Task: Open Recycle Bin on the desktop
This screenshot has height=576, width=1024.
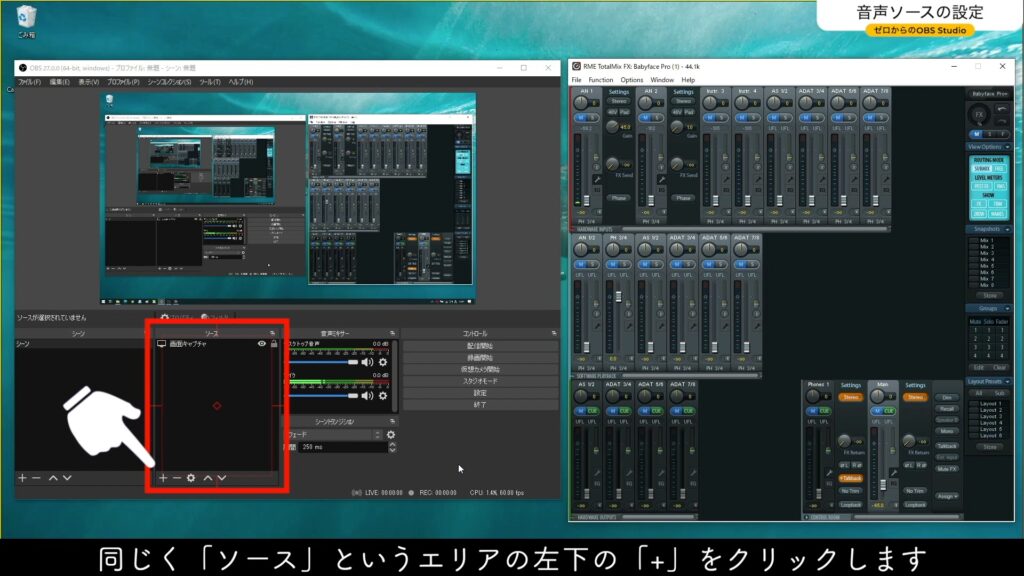Action: click(x=26, y=21)
